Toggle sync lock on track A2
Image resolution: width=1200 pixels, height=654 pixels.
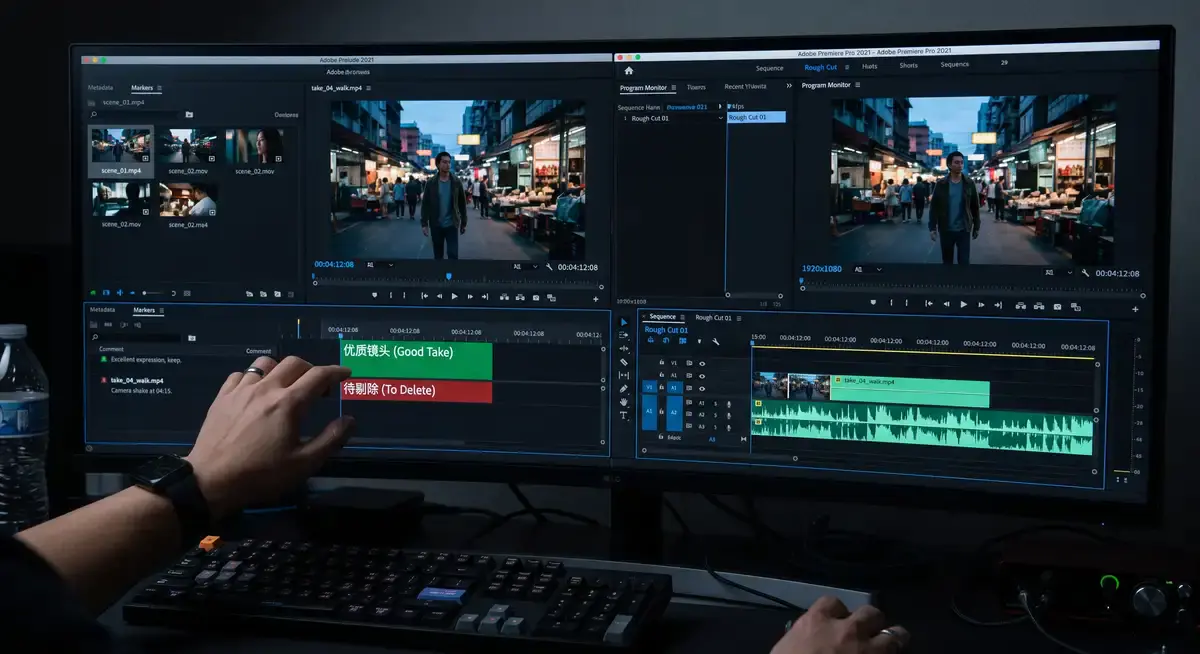tap(689, 414)
